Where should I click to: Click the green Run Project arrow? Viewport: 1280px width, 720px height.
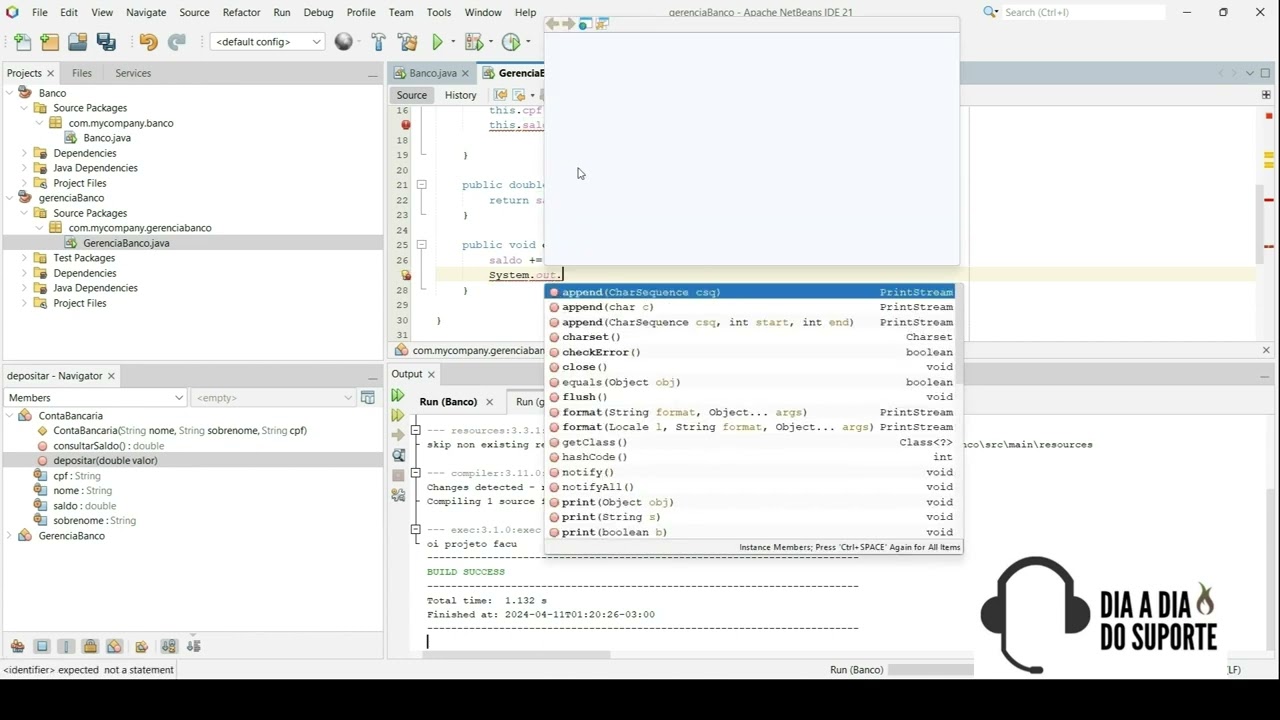(437, 42)
